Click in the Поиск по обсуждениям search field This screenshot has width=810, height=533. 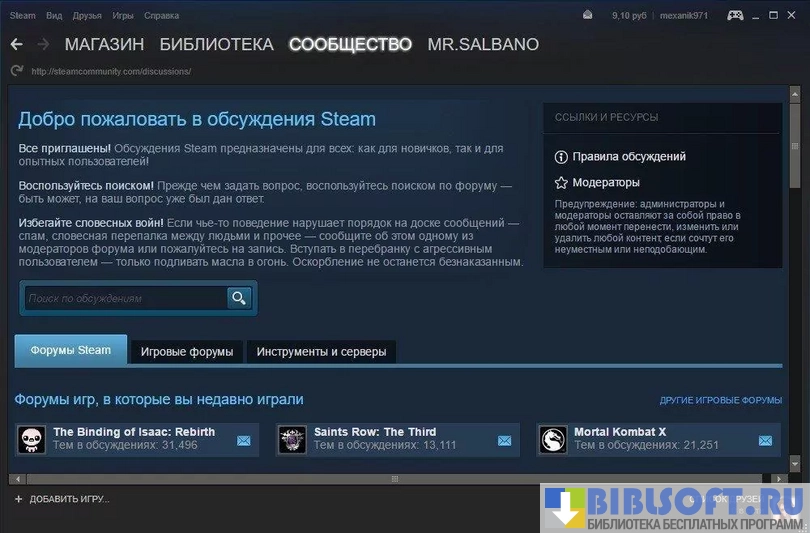point(125,298)
